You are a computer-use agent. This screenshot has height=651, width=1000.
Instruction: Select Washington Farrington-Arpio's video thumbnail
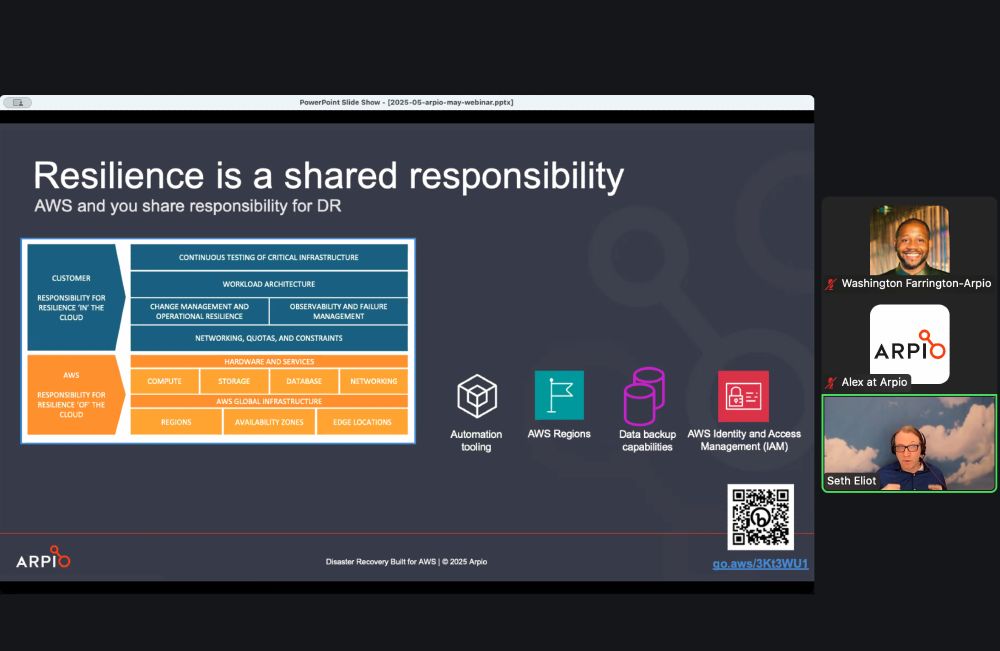tap(909, 240)
